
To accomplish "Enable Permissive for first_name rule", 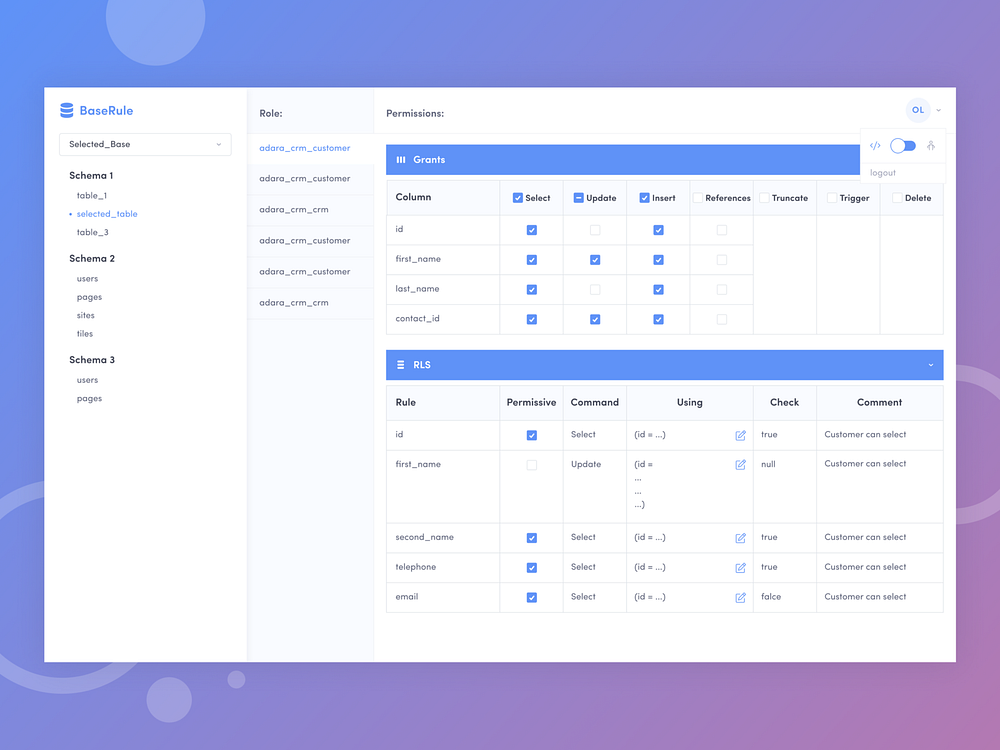I will (531, 466).
